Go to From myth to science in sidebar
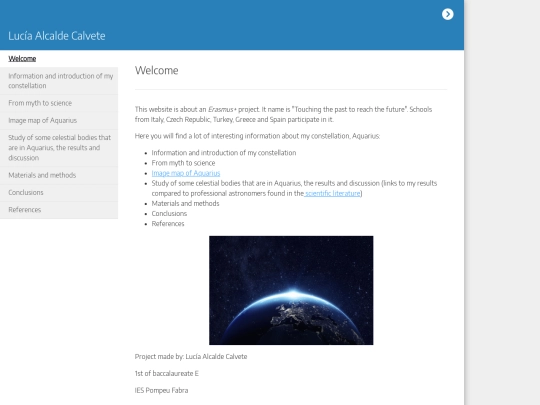This screenshot has width=540, height=405. tap(59, 103)
